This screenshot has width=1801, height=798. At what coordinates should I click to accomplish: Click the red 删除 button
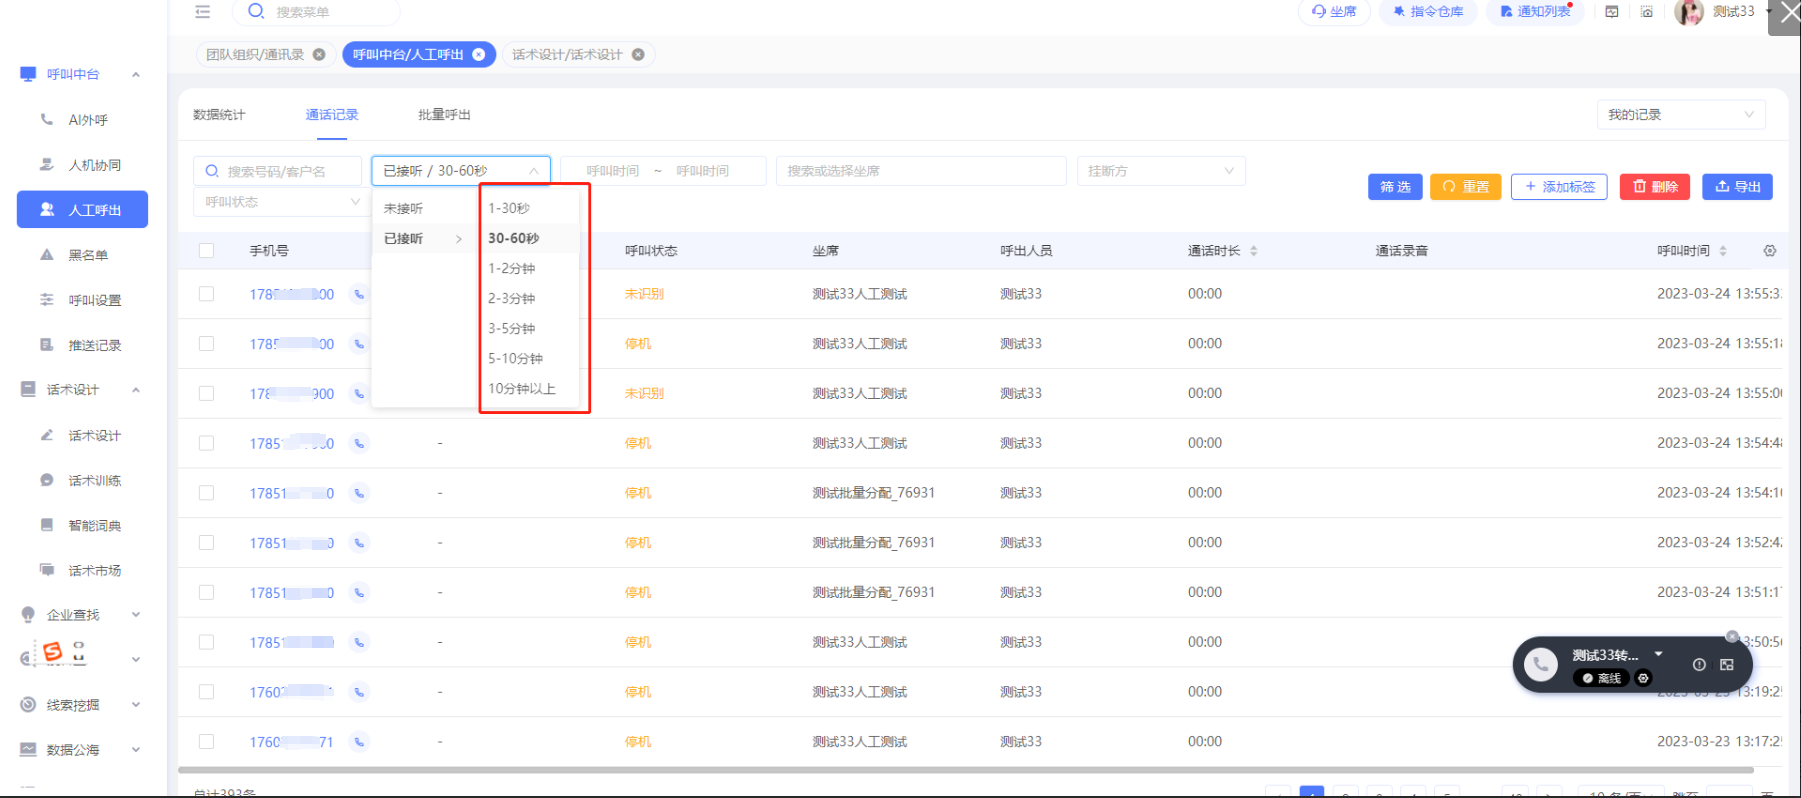[1654, 187]
